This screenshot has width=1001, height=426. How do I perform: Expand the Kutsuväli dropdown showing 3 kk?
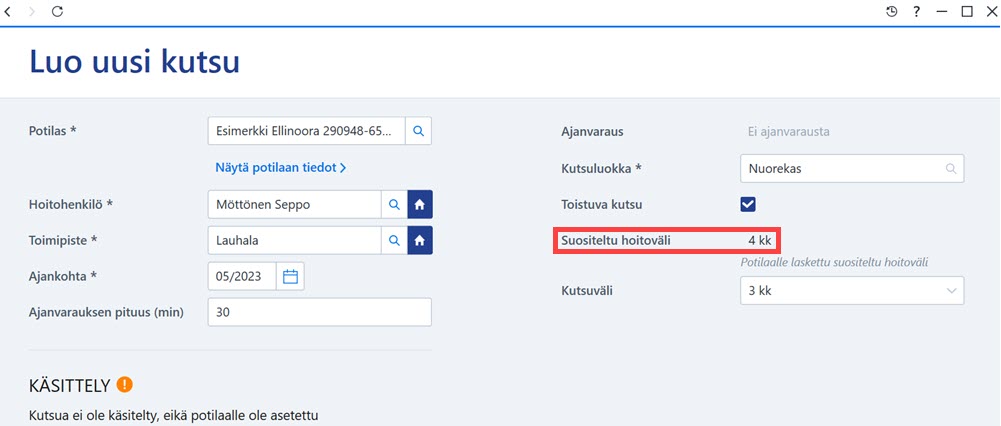tap(852, 291)
